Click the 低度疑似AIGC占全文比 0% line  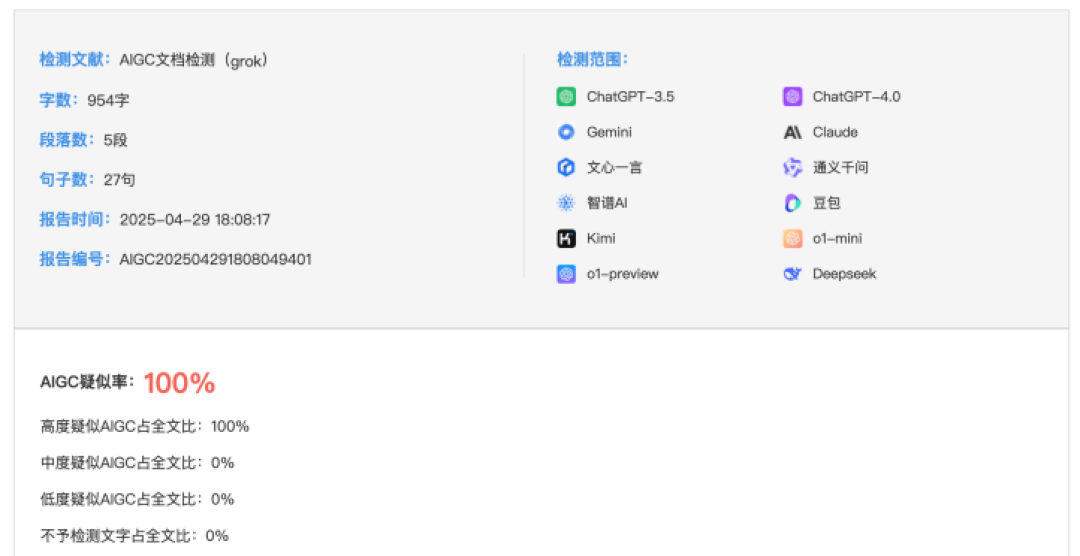point(137,499)
